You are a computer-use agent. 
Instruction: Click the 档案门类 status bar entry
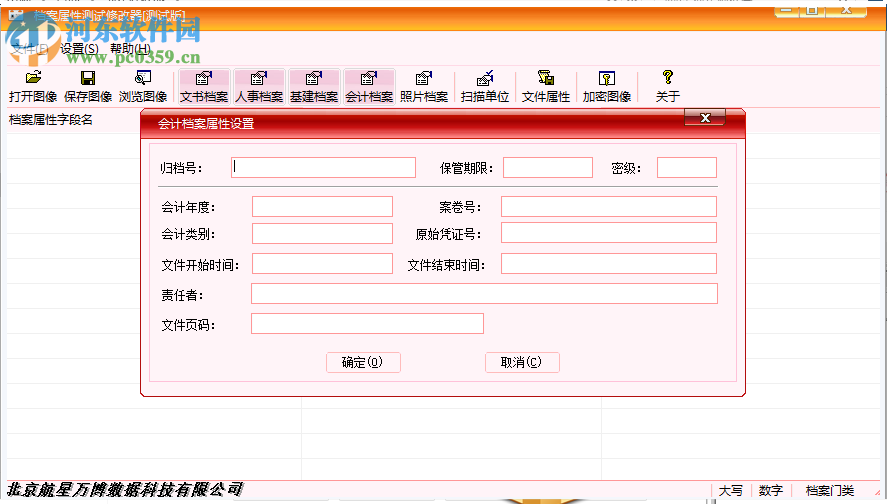(829, 490)
